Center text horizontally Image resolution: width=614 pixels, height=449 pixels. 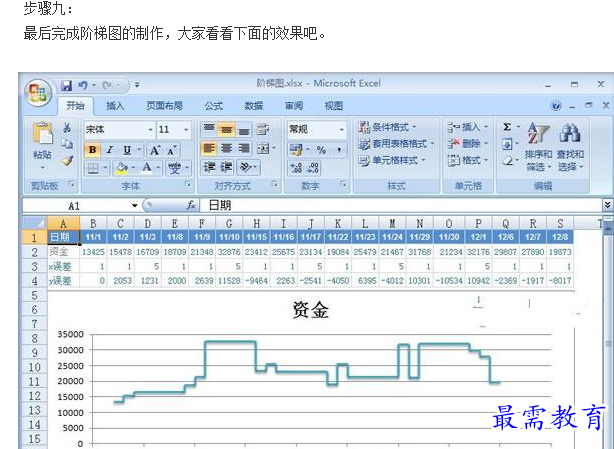pyautogui.click(x=226, y=148)
